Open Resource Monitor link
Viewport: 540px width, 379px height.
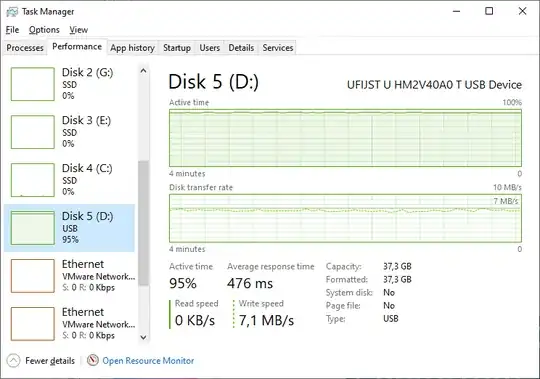[x=148, y=361]
